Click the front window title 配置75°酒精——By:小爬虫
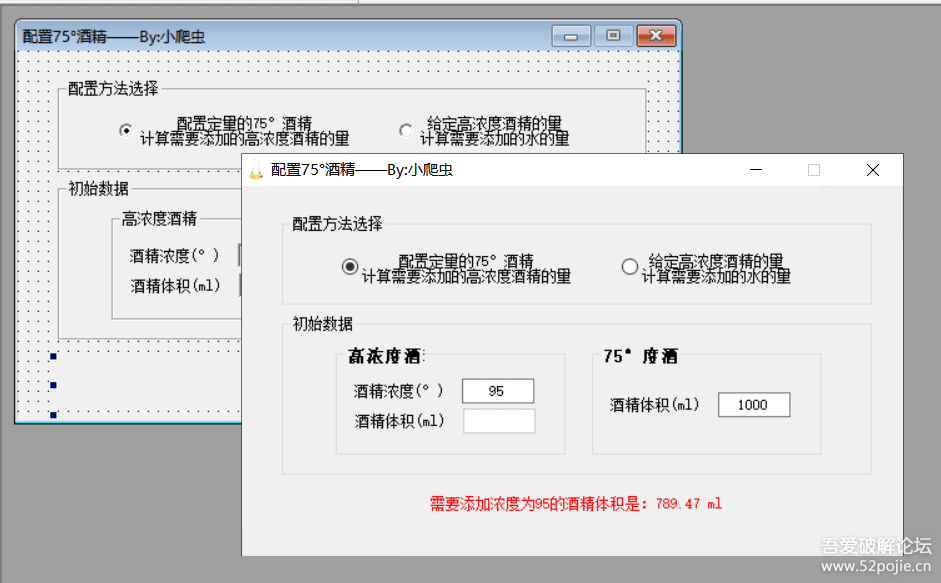 pos(362,170)
